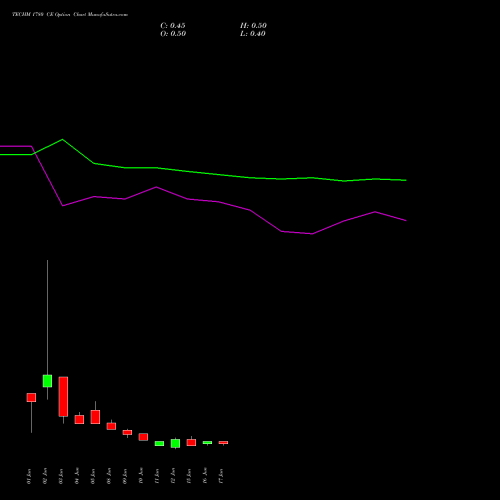Click the 05 date label on x-axis
Image resolution: width=500 pixels, height=500 pixels.
click(x=93, y=476)
